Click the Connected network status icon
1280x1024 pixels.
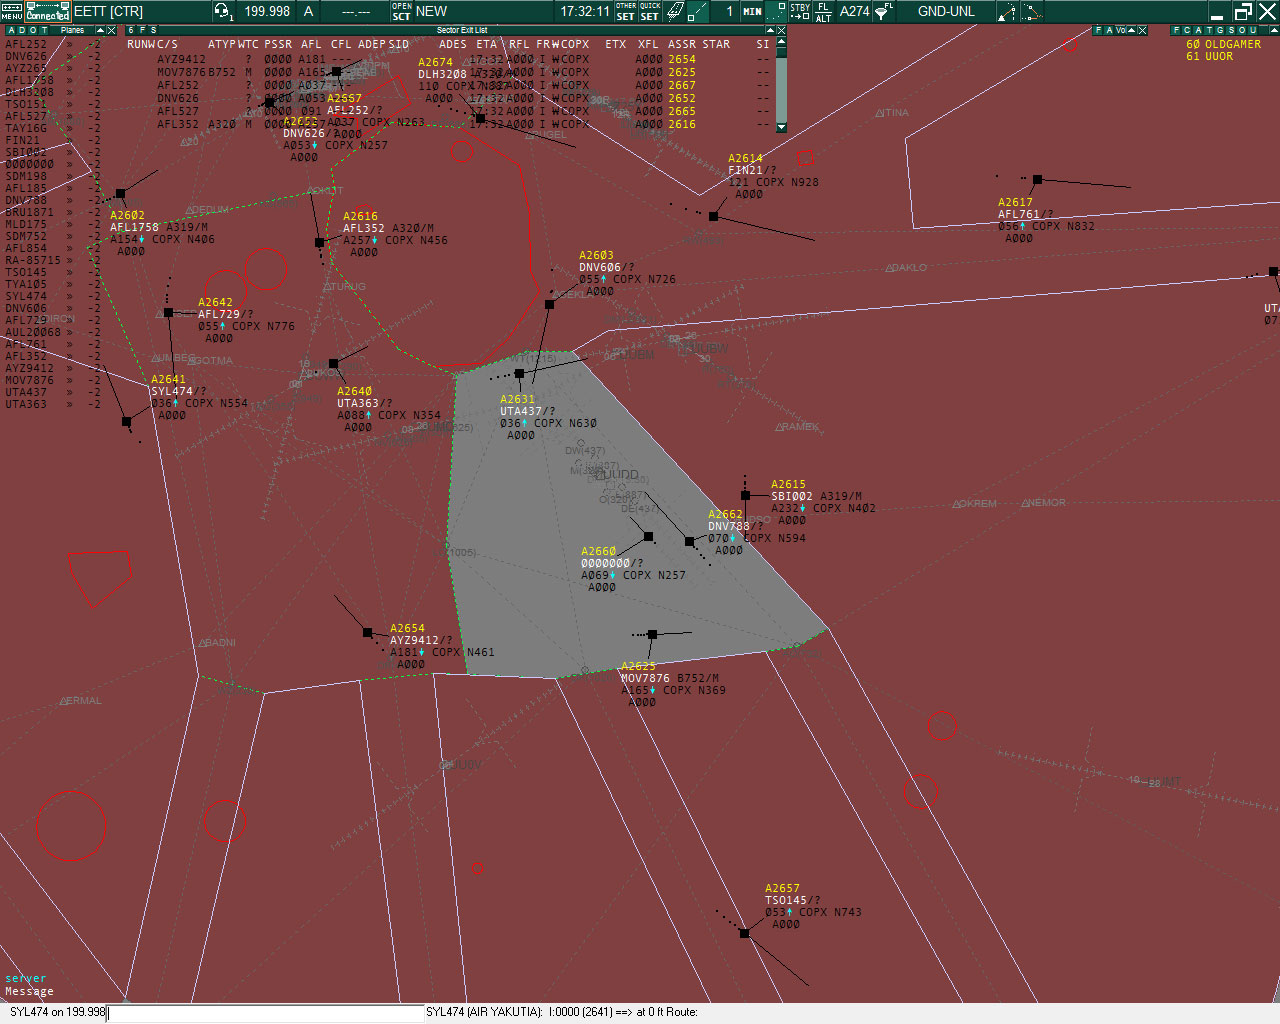click(x=48, y=11)
